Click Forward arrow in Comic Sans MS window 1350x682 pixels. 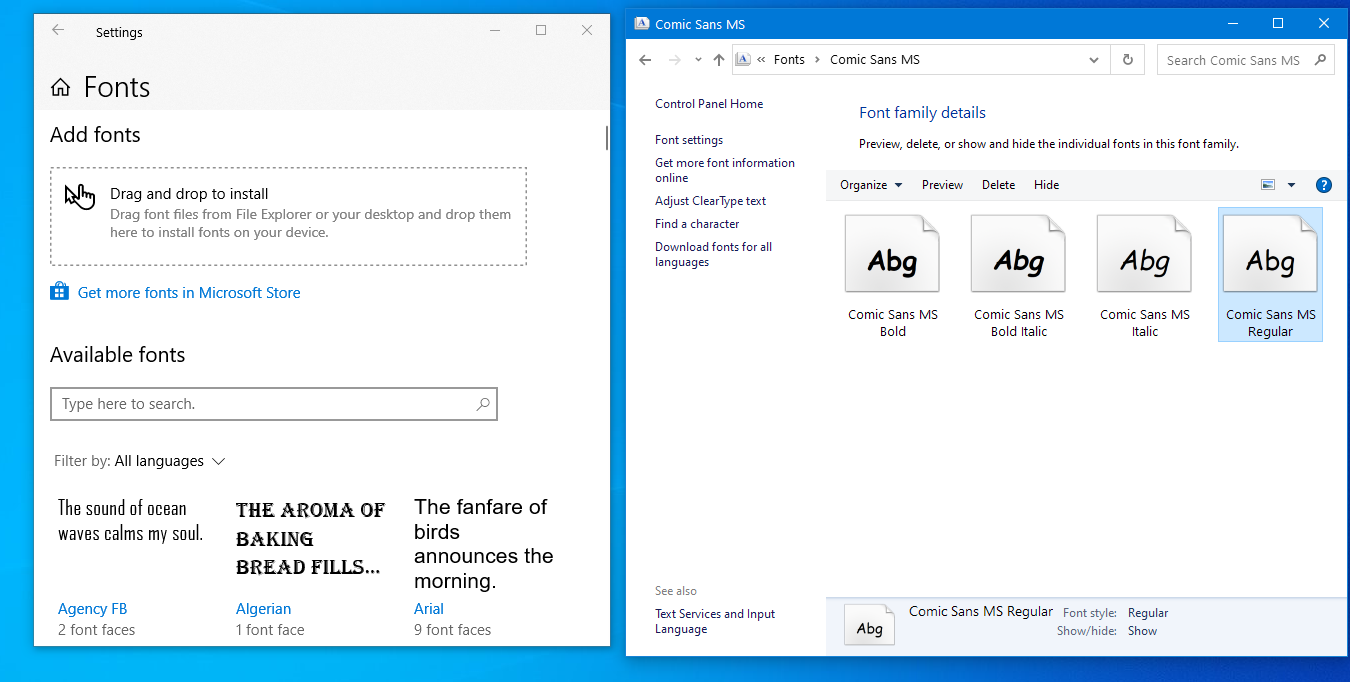(675, 60)
